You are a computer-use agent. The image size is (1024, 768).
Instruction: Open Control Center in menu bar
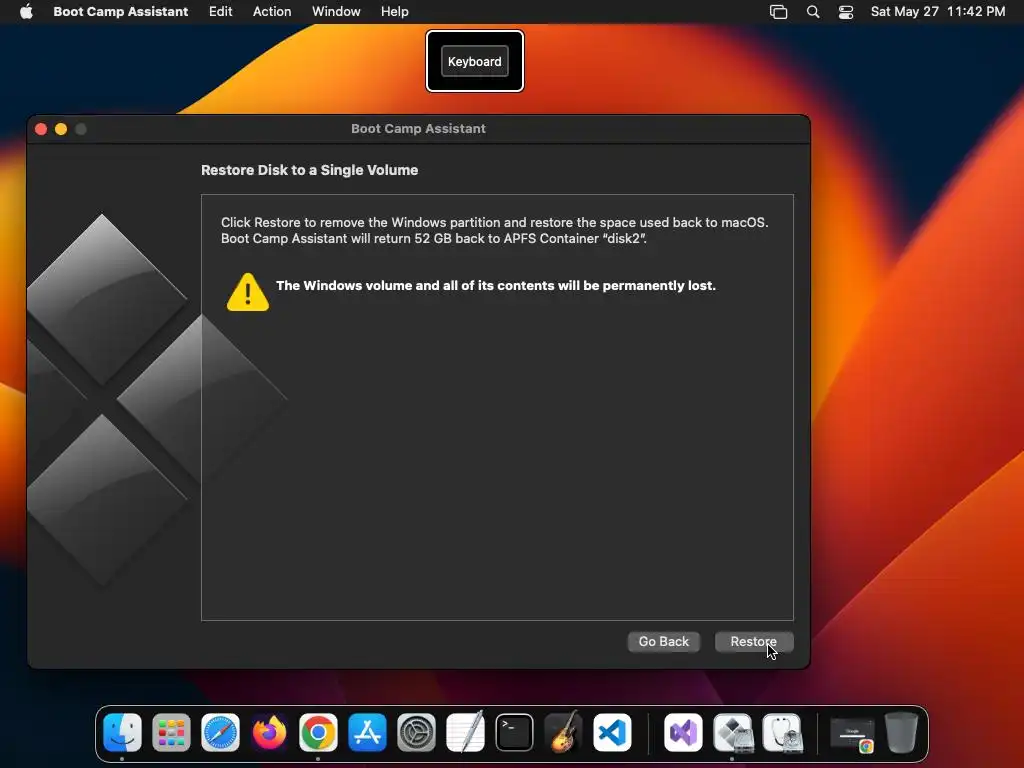[x=846, y=12]
